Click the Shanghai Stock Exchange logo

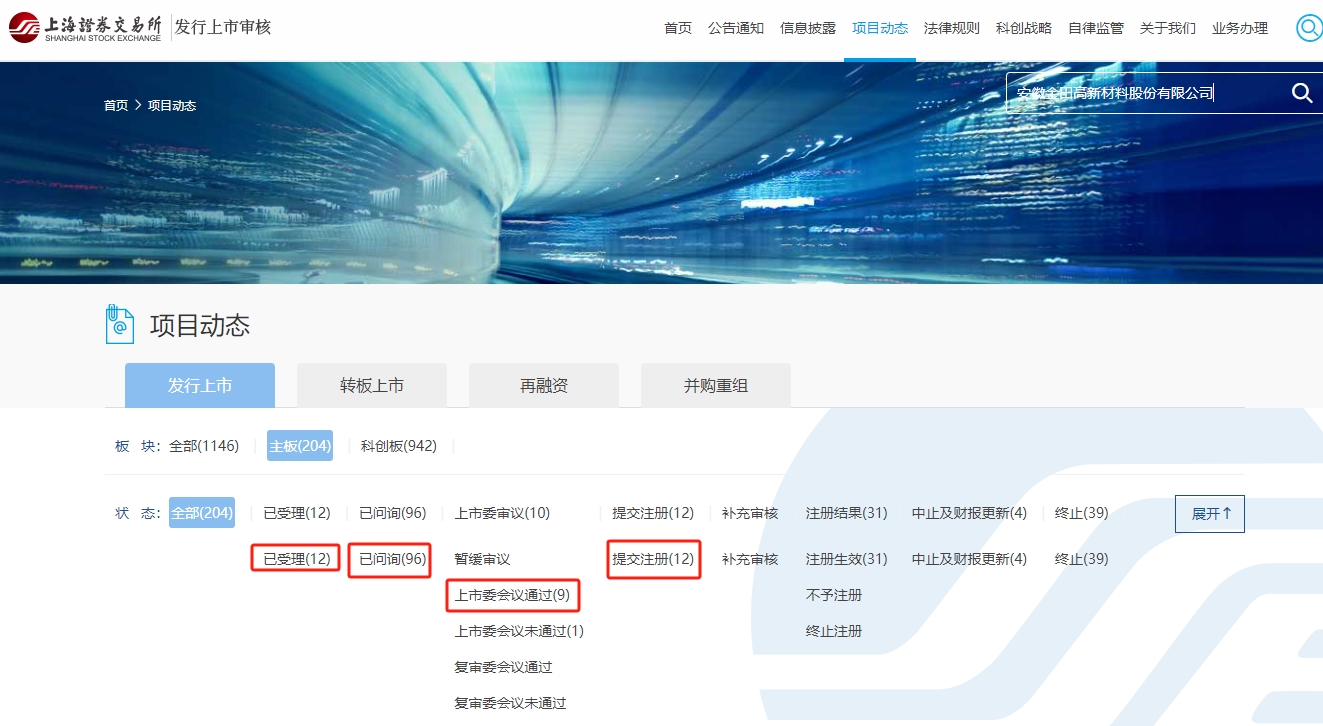(85, 28)
